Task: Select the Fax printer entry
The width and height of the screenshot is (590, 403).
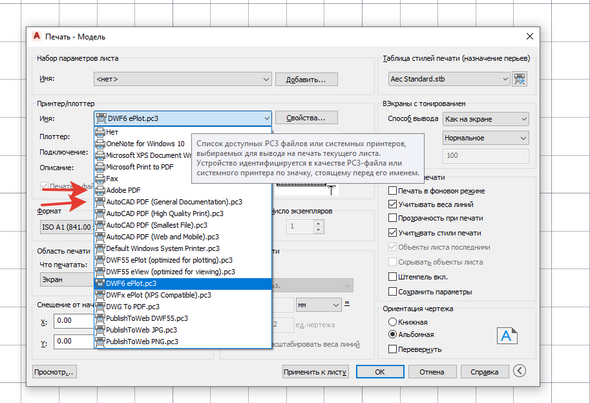Action: click(143, 178)
